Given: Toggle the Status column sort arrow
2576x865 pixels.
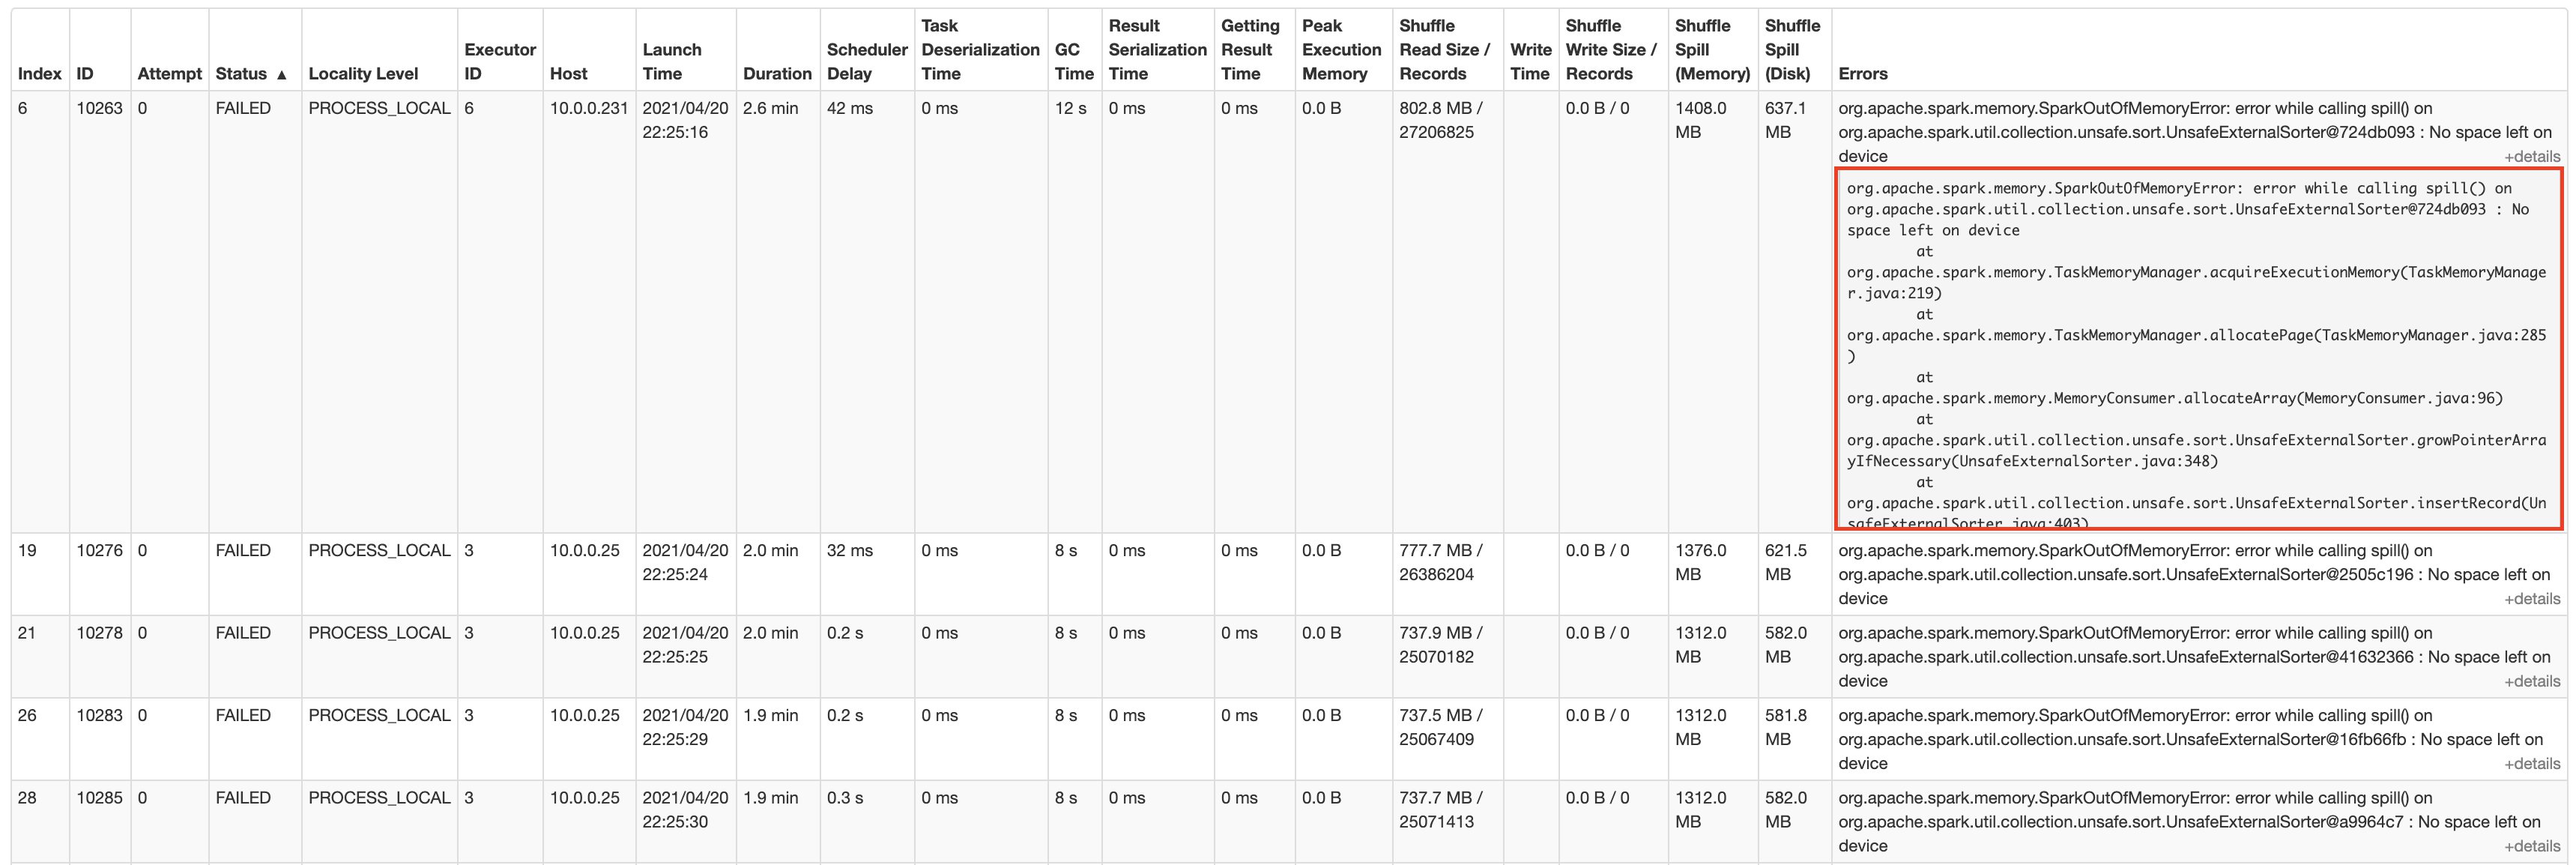Looking at the screenshot, I should pos(281,75).
